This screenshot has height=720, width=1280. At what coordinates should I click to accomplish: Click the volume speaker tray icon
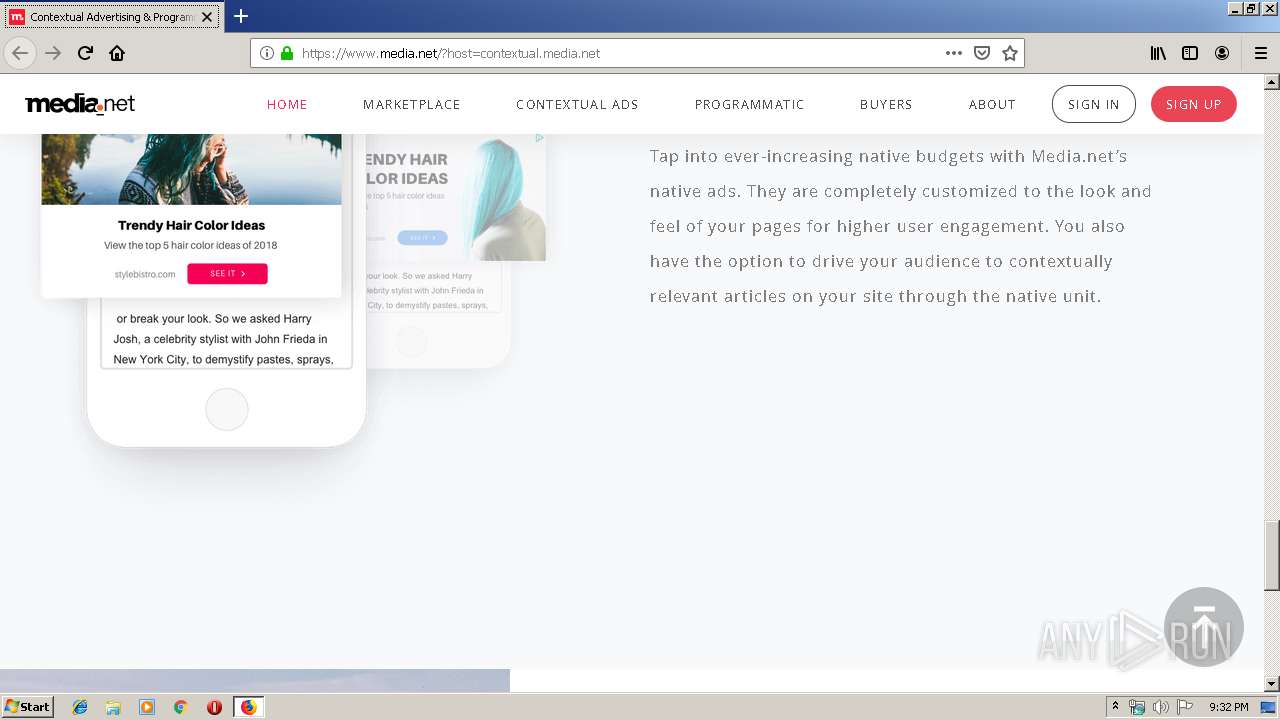tap(1161, 707)
